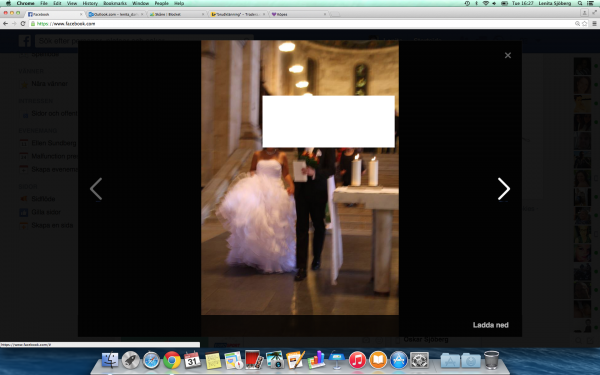Click the wedding photo in the viewer
The image size is (600, 375).
[300, 178]
